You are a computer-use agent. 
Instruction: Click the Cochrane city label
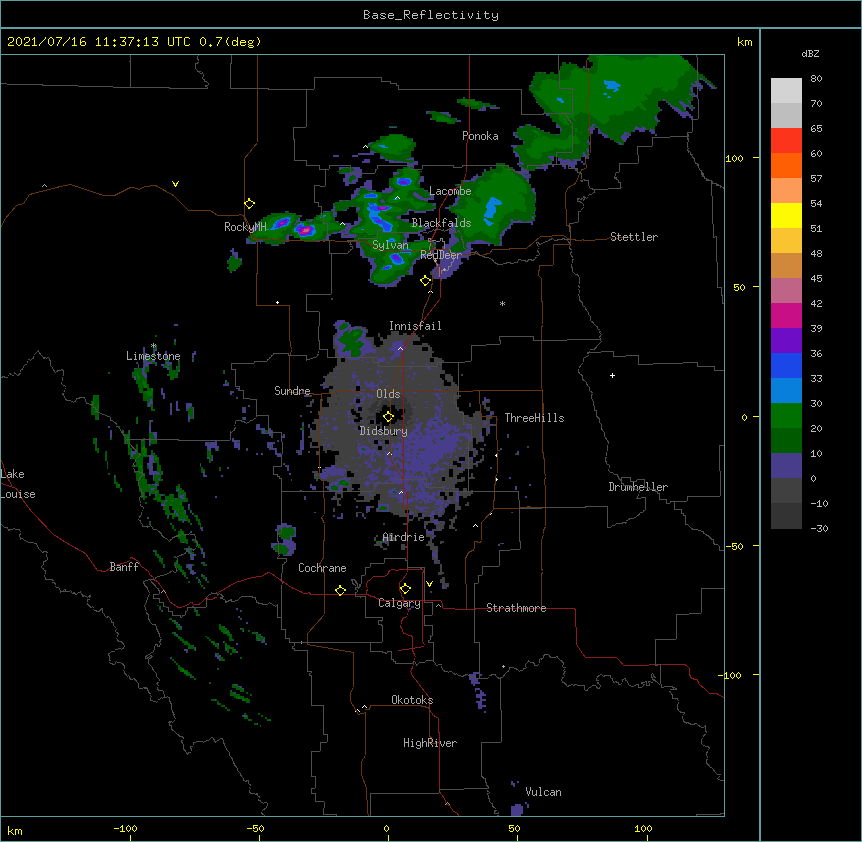coord(322,568)
